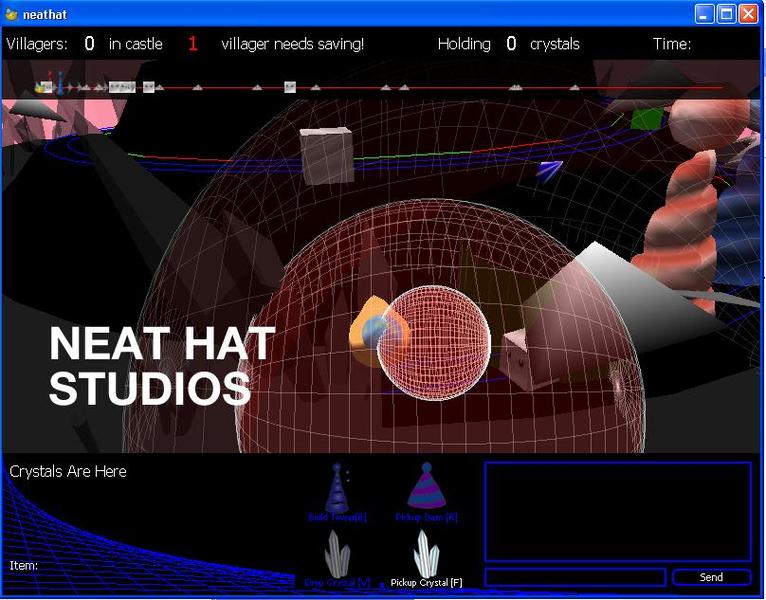Screen dimensions: 766x600
Task: Click the wide grey block marker on the track
Action: pyautogui.click(x=122, y=87)
